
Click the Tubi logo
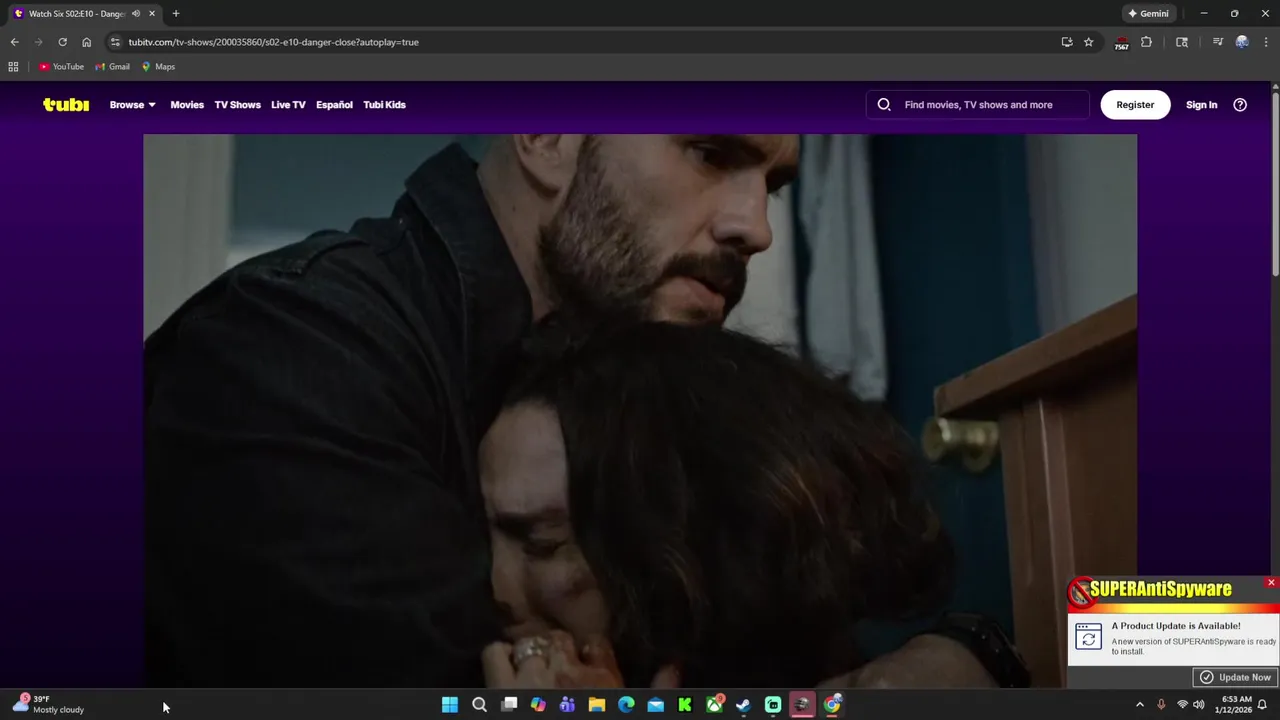[66, 105]
